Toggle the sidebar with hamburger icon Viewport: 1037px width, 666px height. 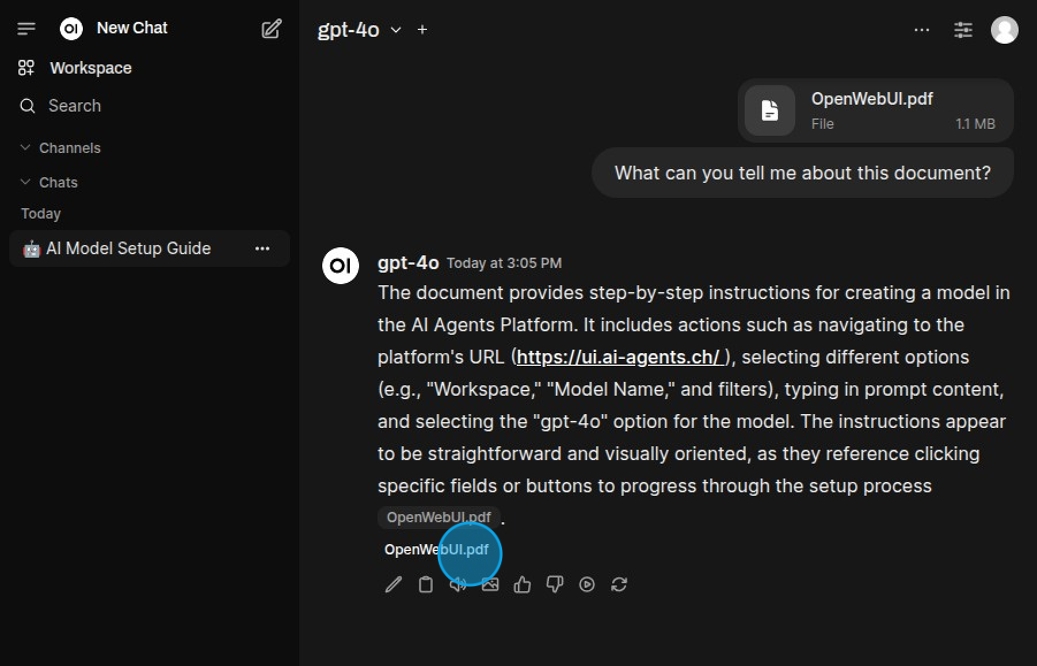tap(27, 29)
